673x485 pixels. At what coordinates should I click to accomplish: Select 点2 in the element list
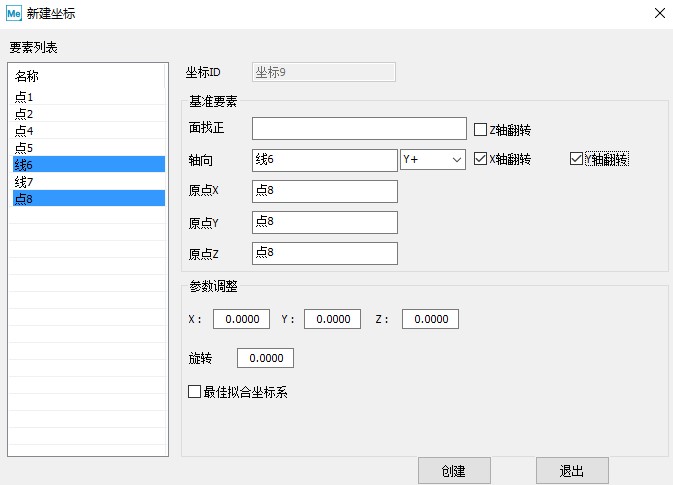tap(25, 114)
